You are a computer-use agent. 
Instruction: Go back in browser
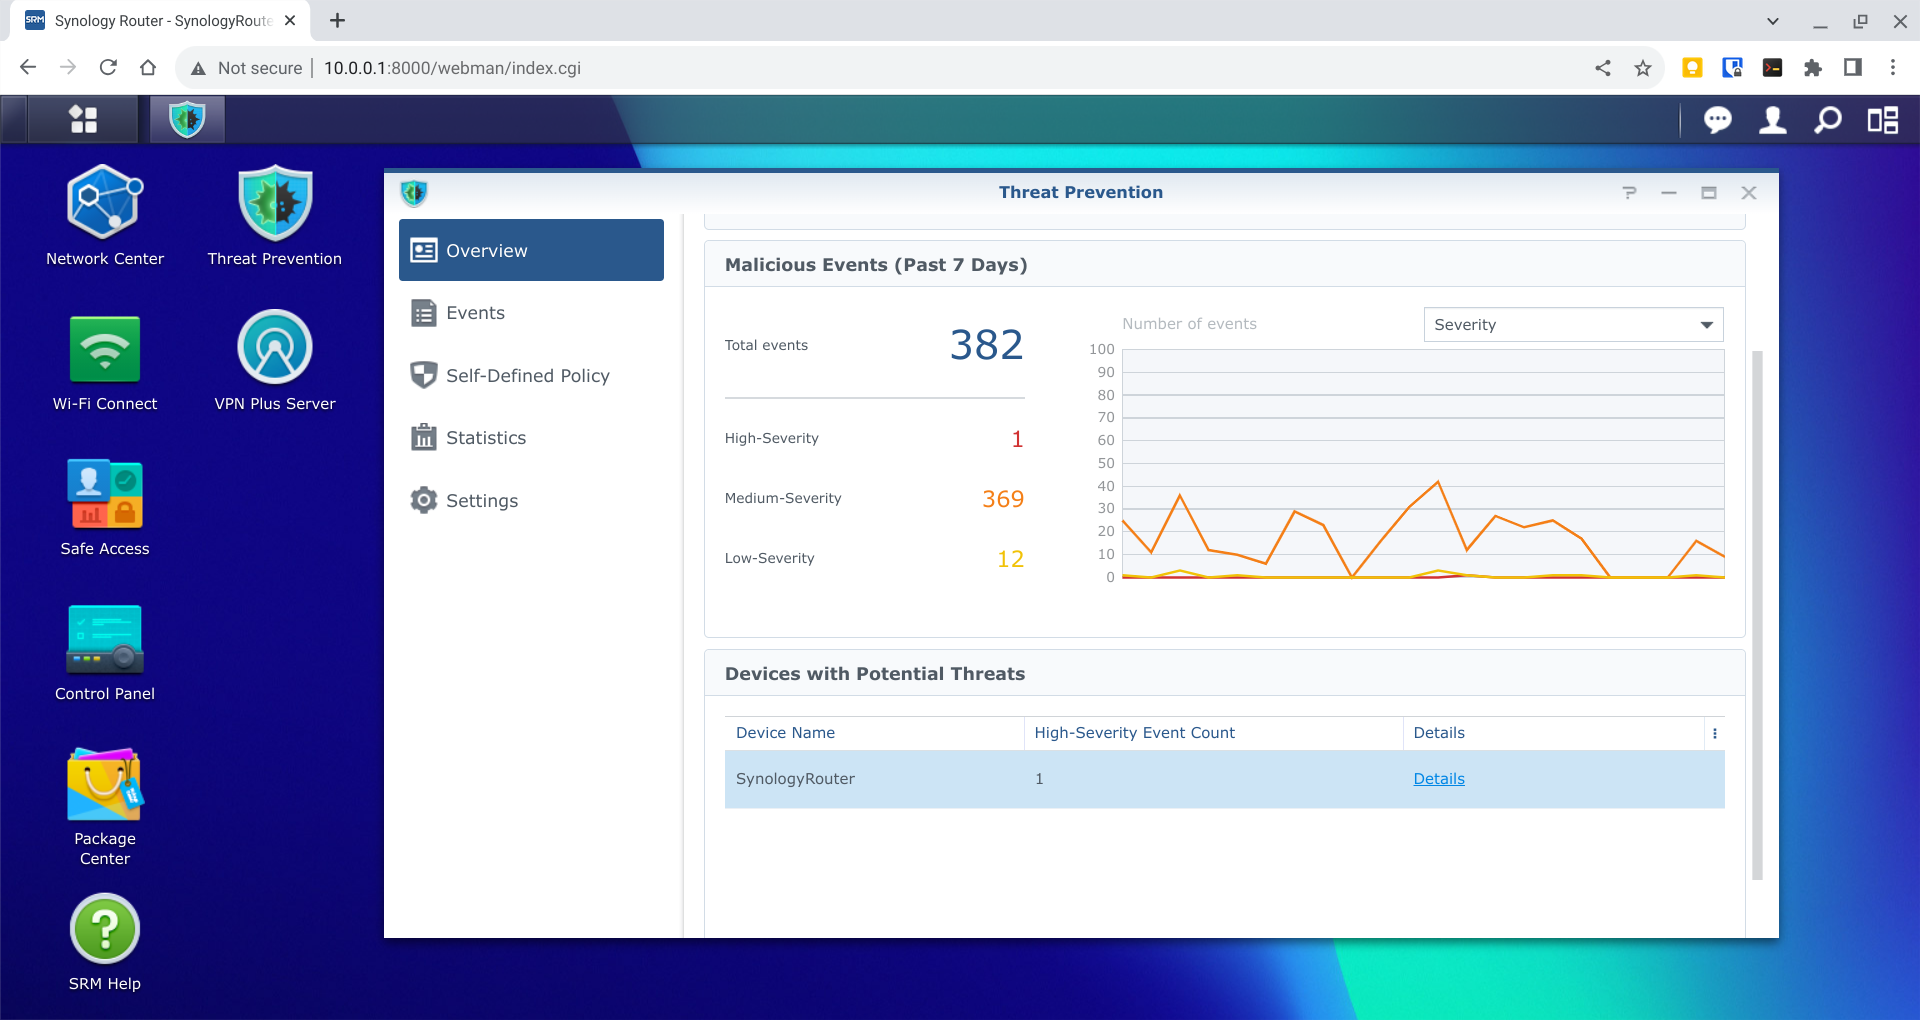pyautogui.click(x=28, y=68)
